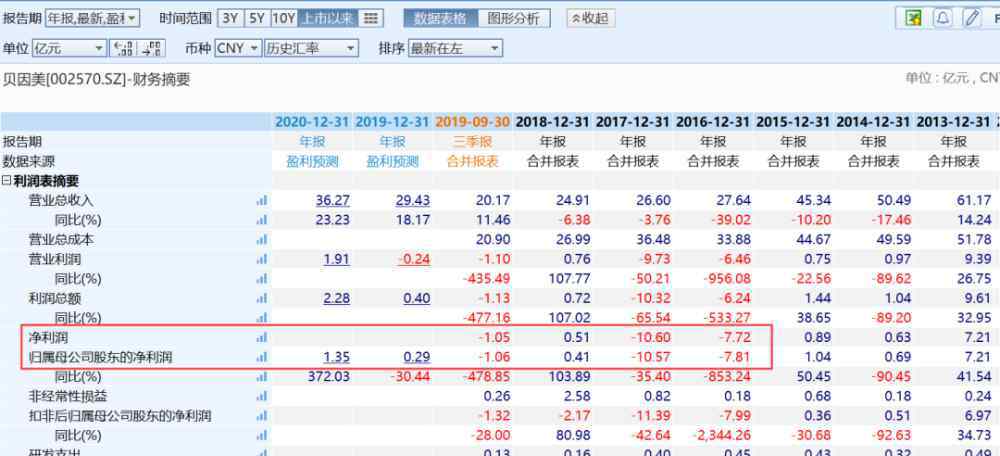Click the Excel export icon

click(913, 18)
